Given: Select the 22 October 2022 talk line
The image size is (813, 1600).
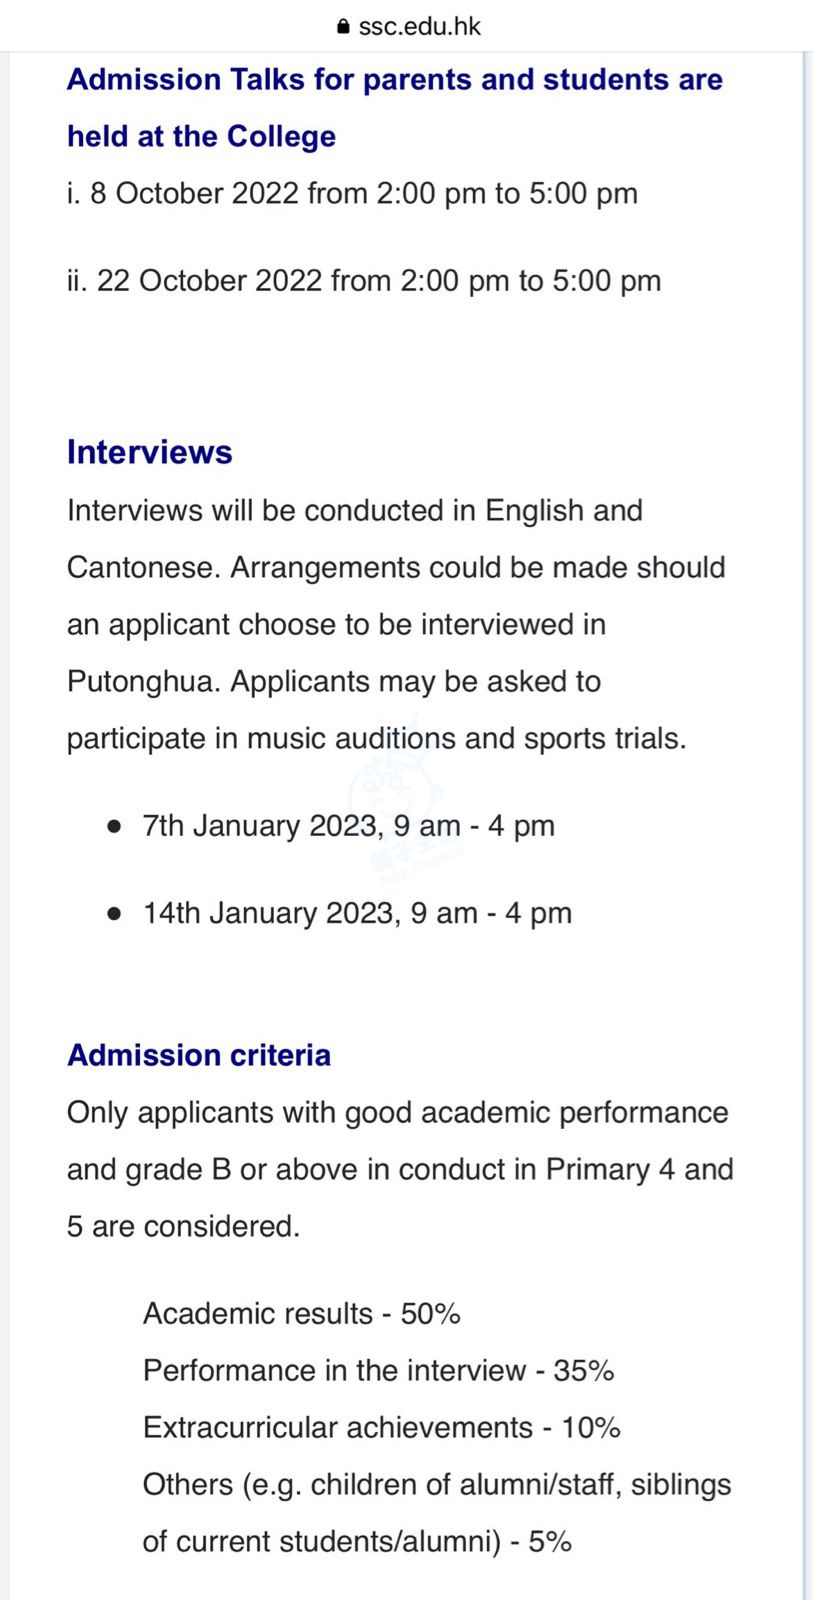Looking at the screenshot, I should pyautogui.click(x=364, y=280).
